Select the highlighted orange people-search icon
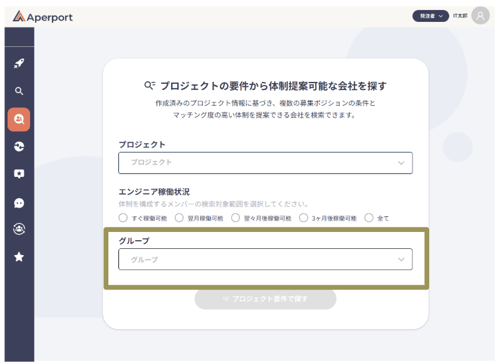This screenshot has height=362, width=500. (x=19, y=119)
